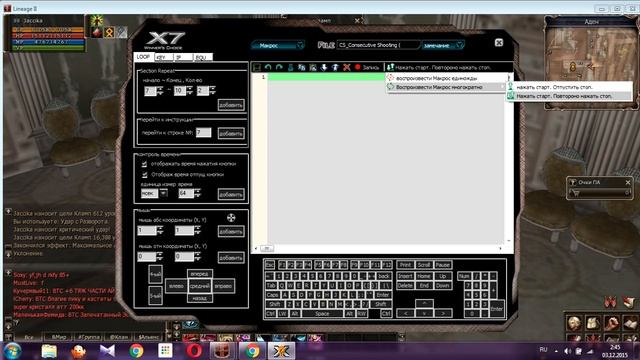The height and width of the screenshot is (360, 640).
Task: Click the Esc key on virtual keyboard
Action: tap(270, 265)
